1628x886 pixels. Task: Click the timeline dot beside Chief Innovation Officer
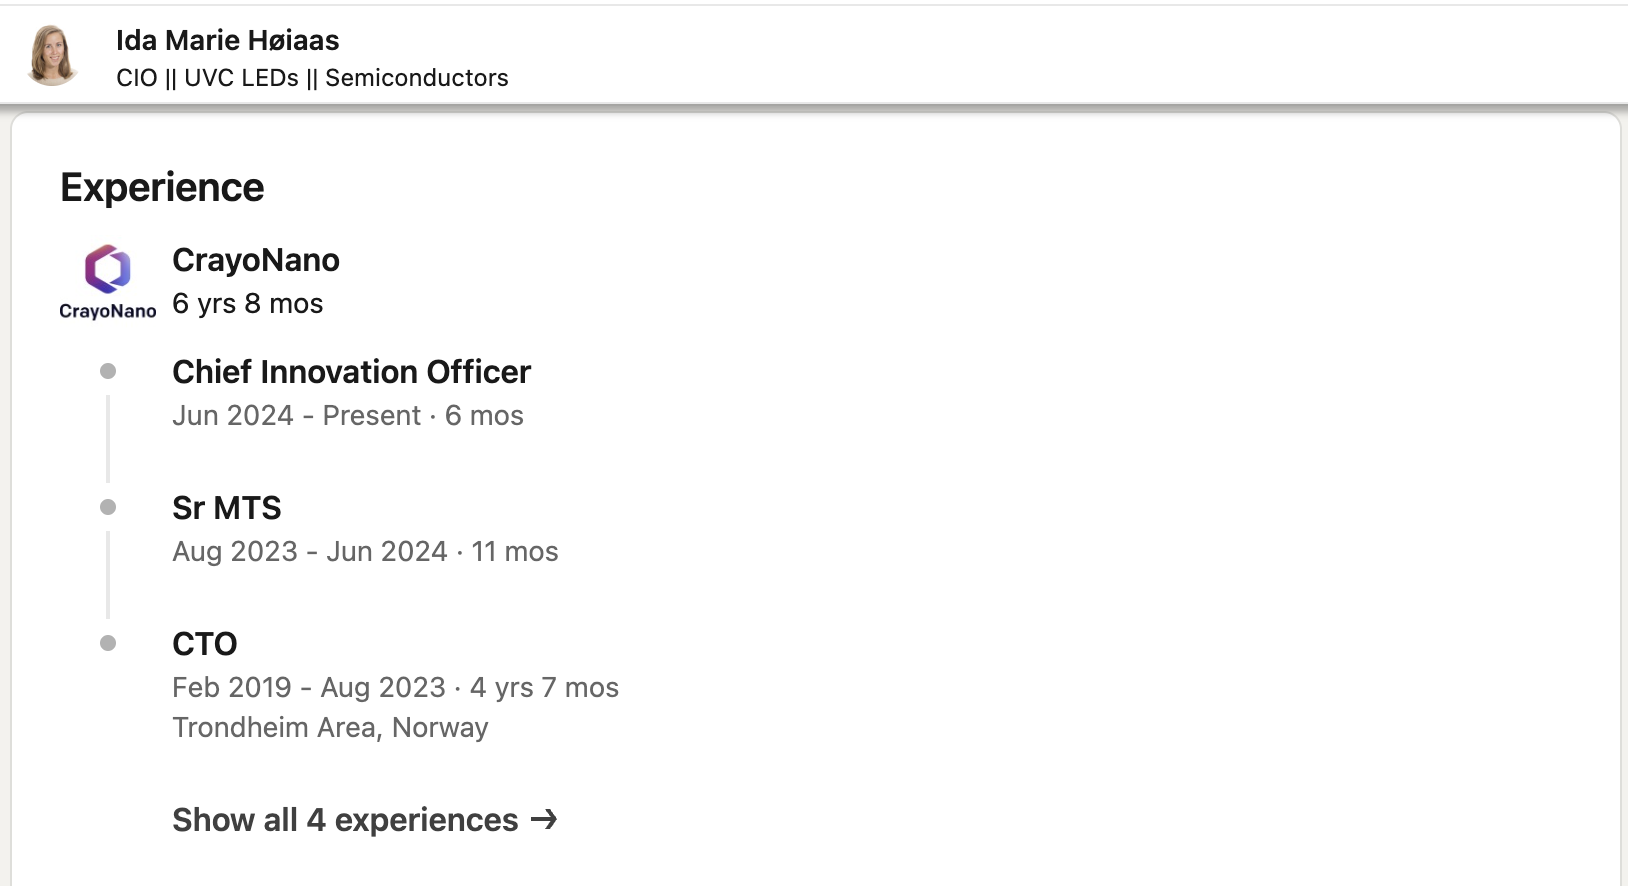pos(108,371)
